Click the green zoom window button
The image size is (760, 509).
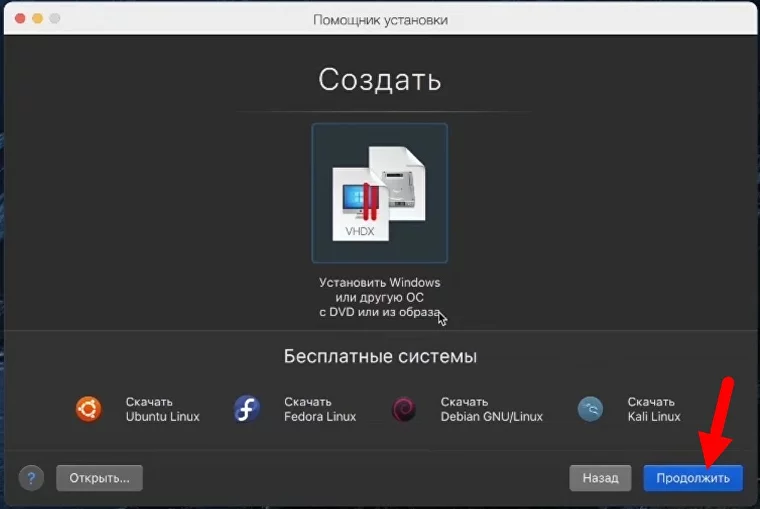(57, 19)
